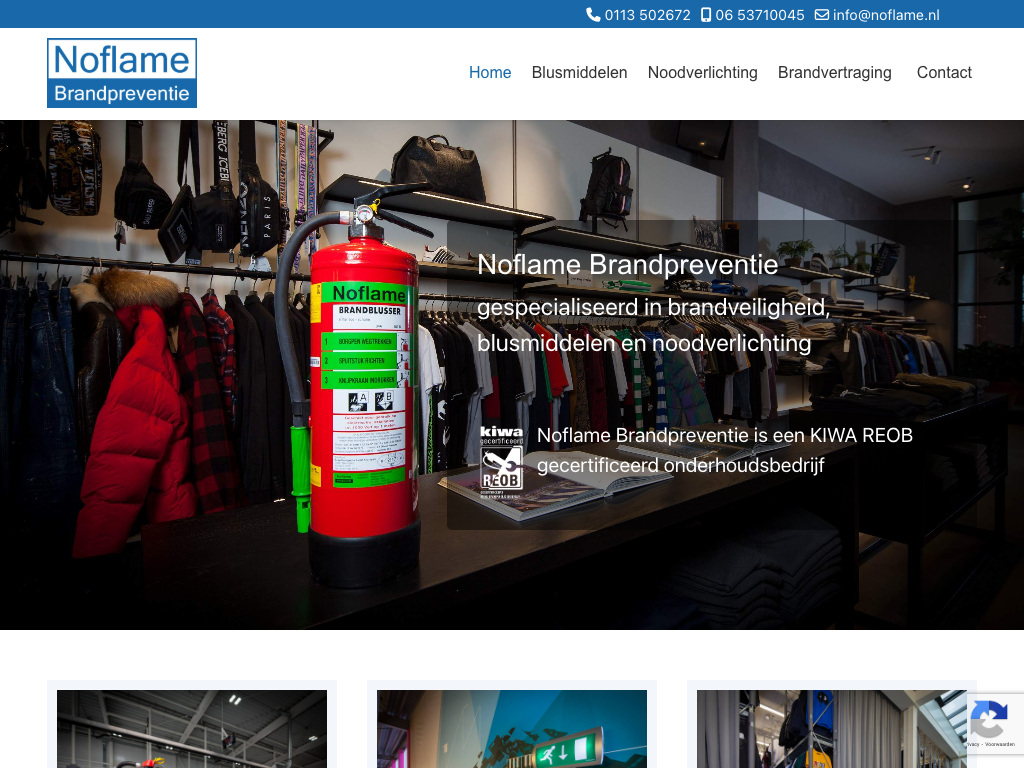Open the left card thumbnail image

tap(192, 729)
